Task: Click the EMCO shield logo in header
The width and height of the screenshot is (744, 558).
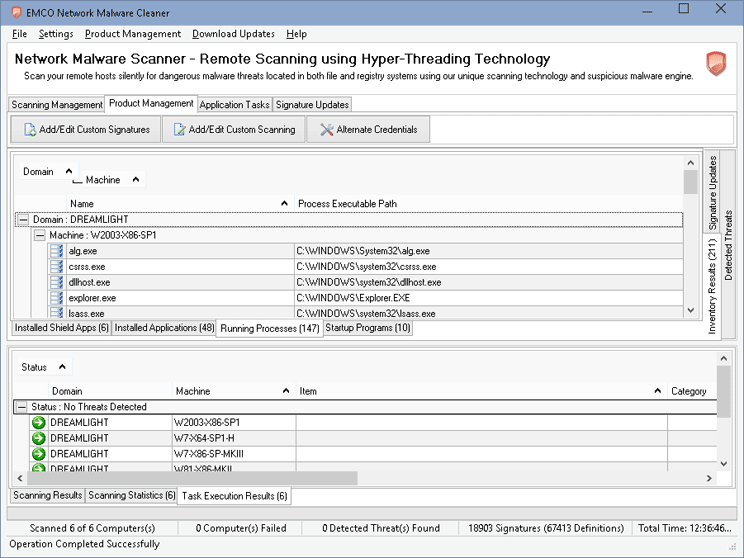Action: click(716, 64)
